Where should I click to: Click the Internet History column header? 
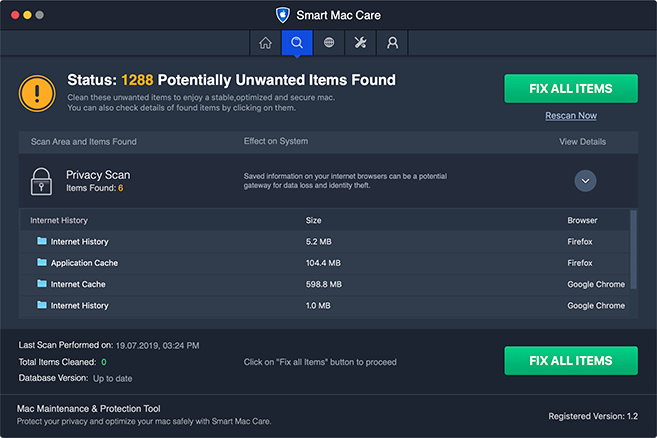59,220
